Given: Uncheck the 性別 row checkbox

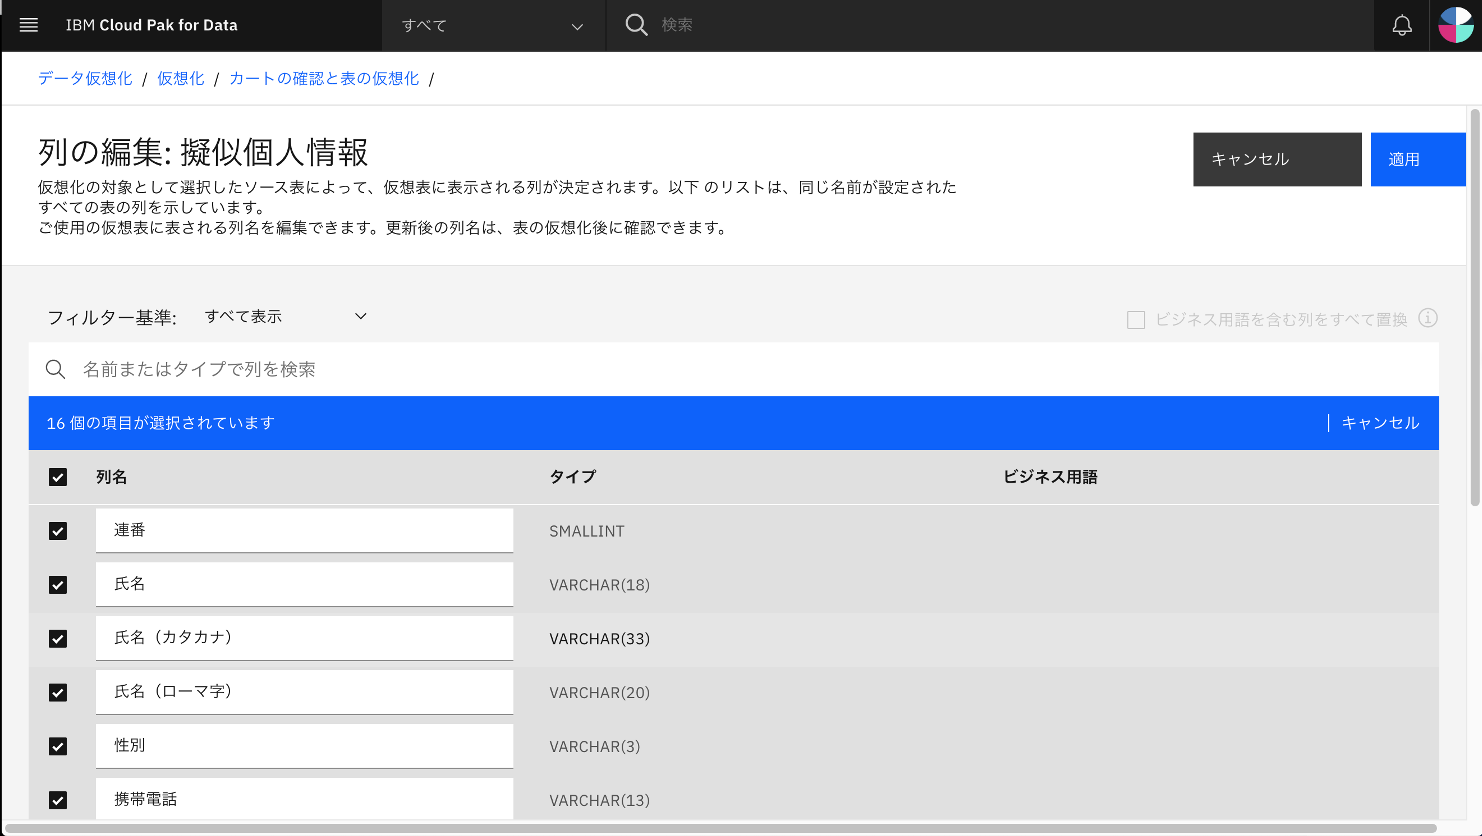Looking at the screenshot, I should (58, 746).
